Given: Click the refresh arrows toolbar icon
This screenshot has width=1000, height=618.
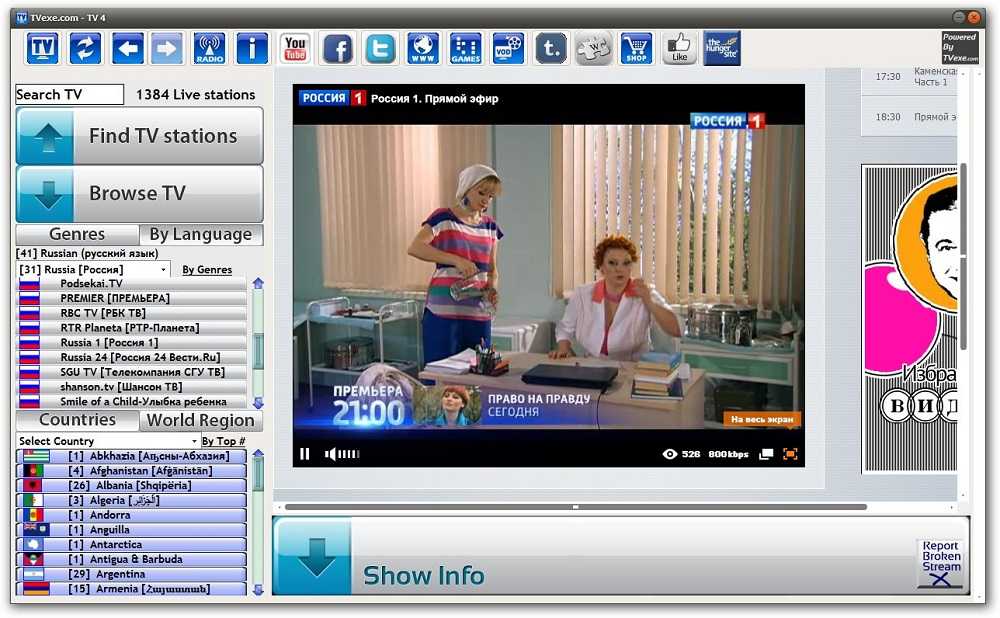Looking at the screenshot, I should pyautogui.click(x=85, y=48).
